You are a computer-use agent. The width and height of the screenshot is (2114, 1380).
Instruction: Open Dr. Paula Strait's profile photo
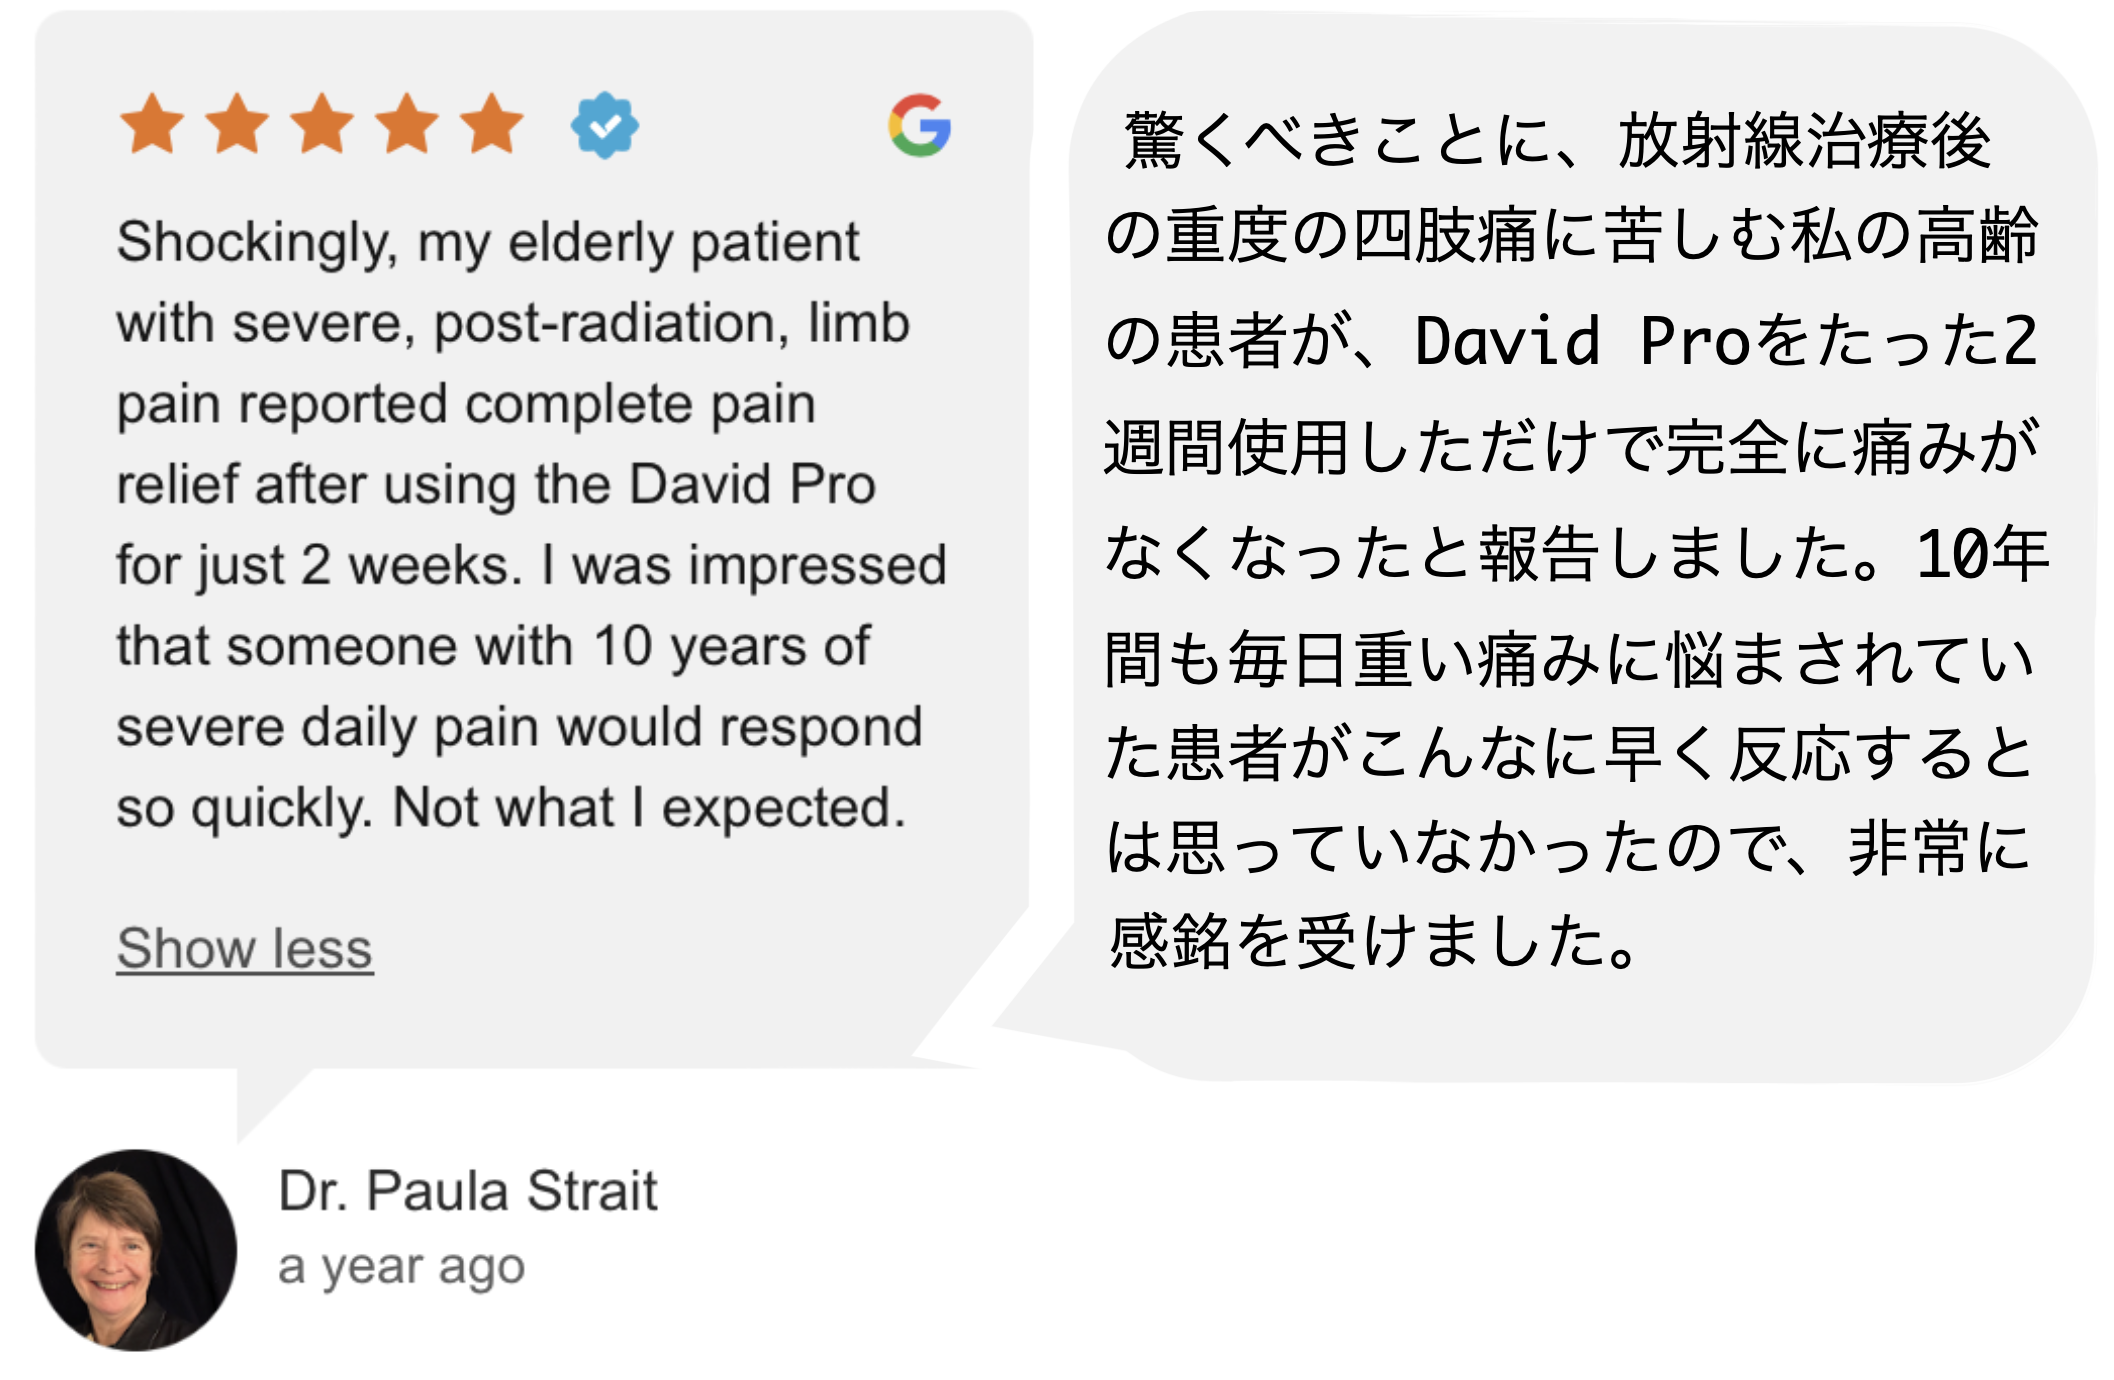[x=136, y=1250]
